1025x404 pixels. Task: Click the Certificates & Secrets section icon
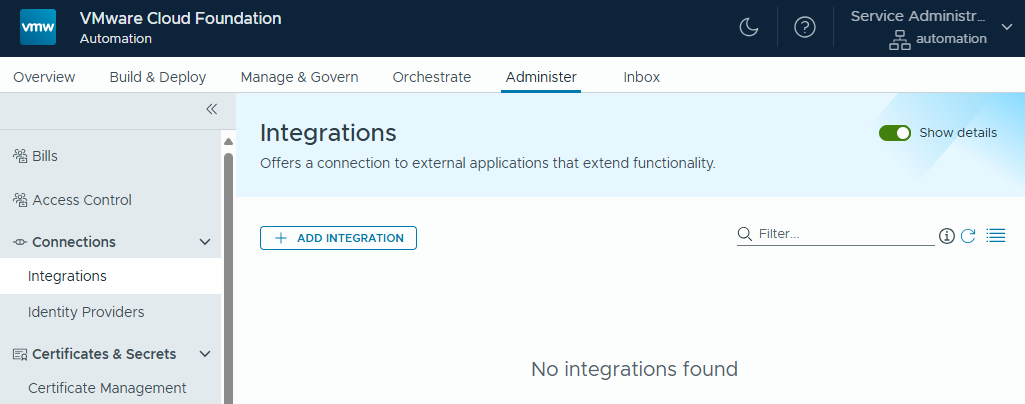[x=20, y=354]
